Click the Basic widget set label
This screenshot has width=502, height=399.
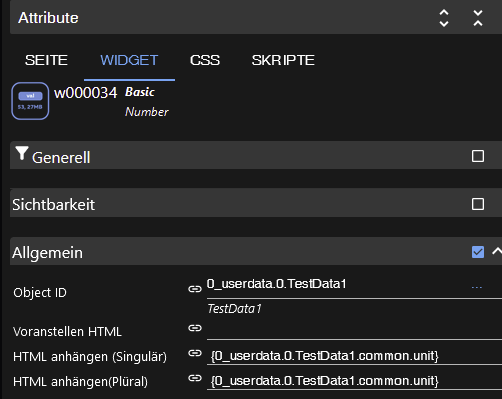coord(140,92)
